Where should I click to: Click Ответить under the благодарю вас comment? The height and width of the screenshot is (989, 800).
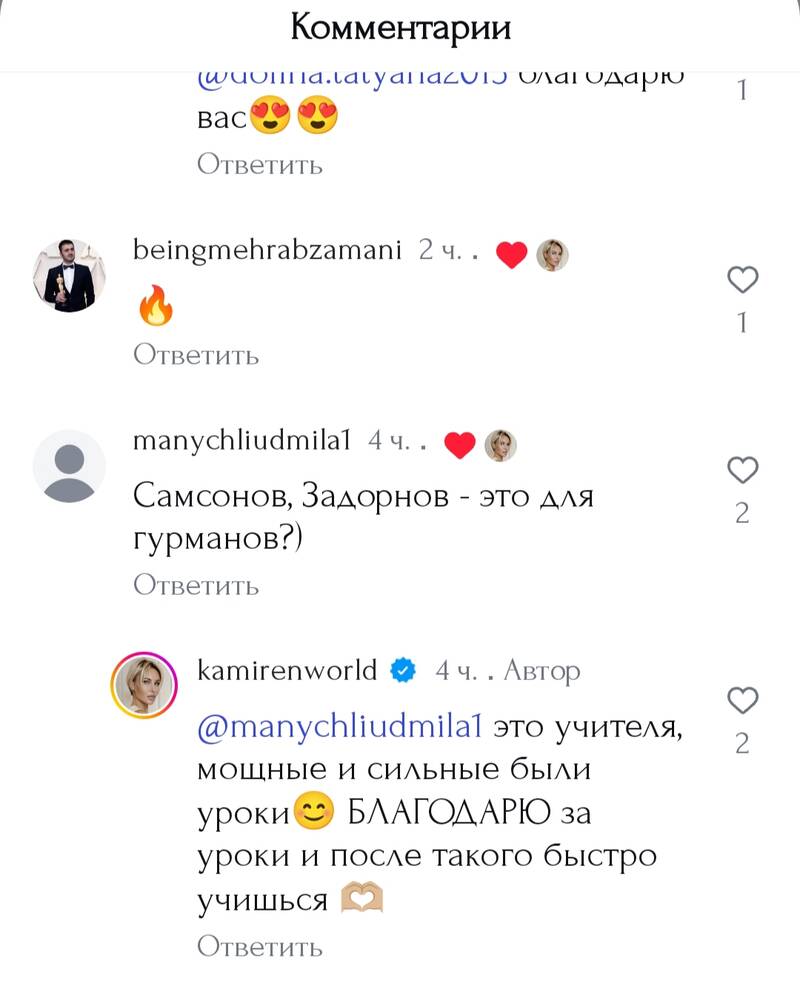coord(260,165)
